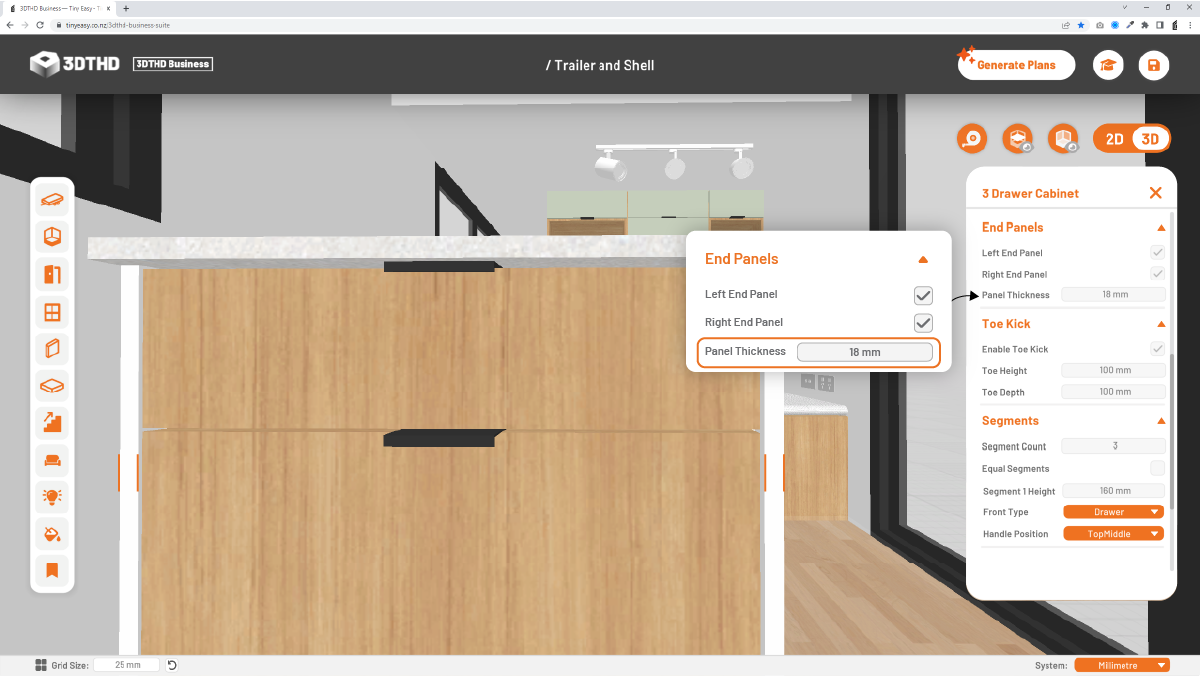Select the wall panel tool in sidebar
Screen dimensions: 1200x676
[x=52, y=349]
